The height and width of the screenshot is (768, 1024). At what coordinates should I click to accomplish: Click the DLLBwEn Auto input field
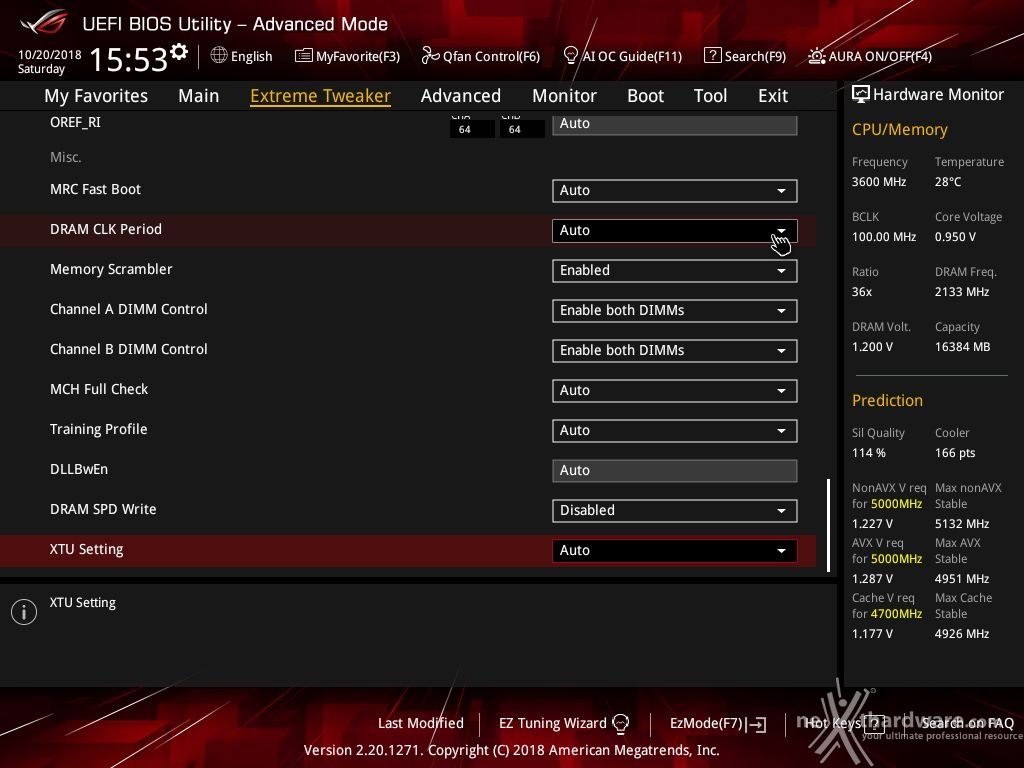[675, 471]
